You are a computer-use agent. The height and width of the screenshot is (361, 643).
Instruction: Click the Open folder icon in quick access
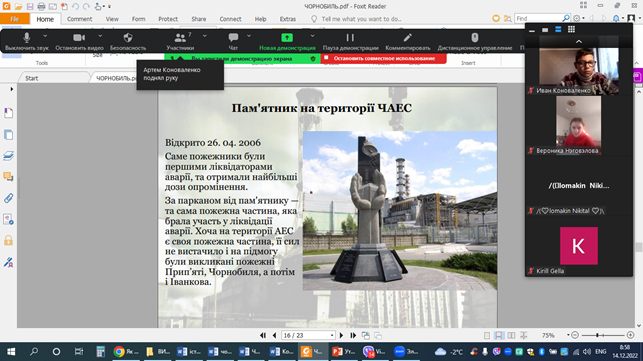[x=18, y=6]
